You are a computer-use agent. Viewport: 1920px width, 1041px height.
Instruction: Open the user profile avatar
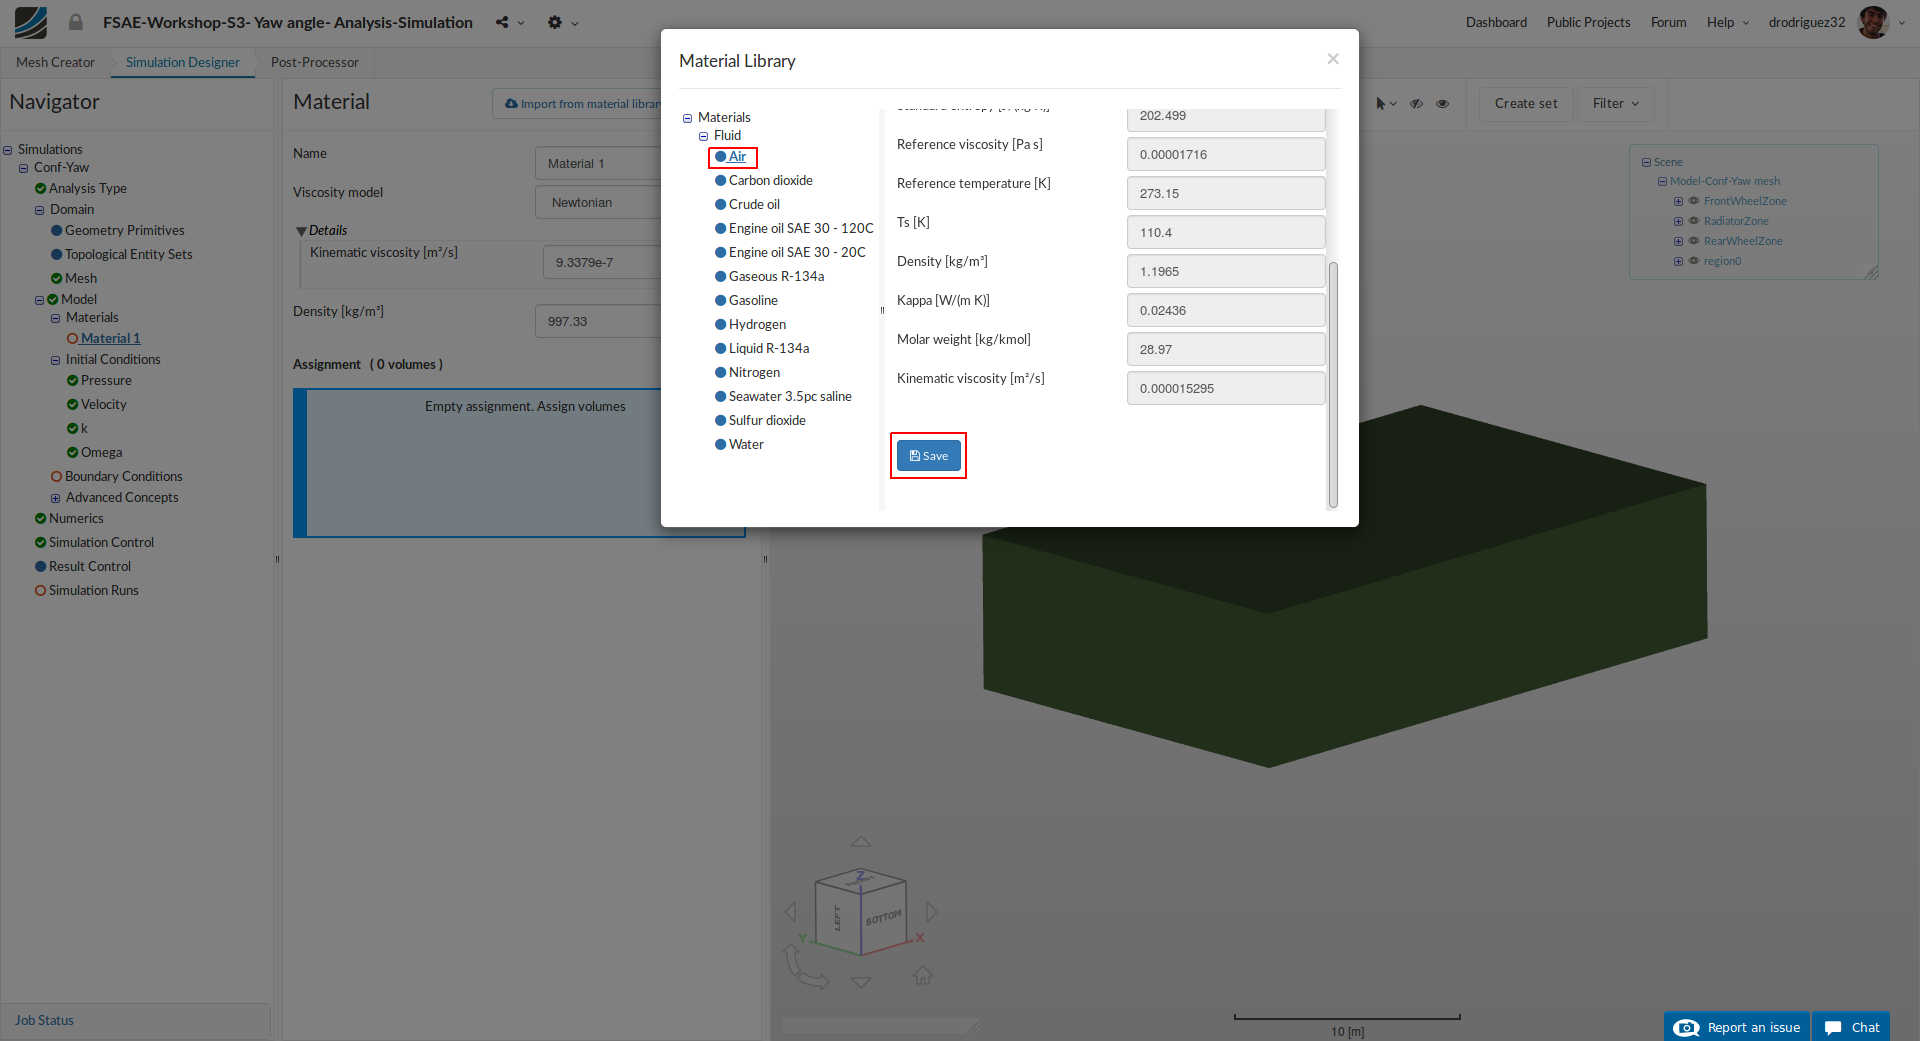point(1873,22)
